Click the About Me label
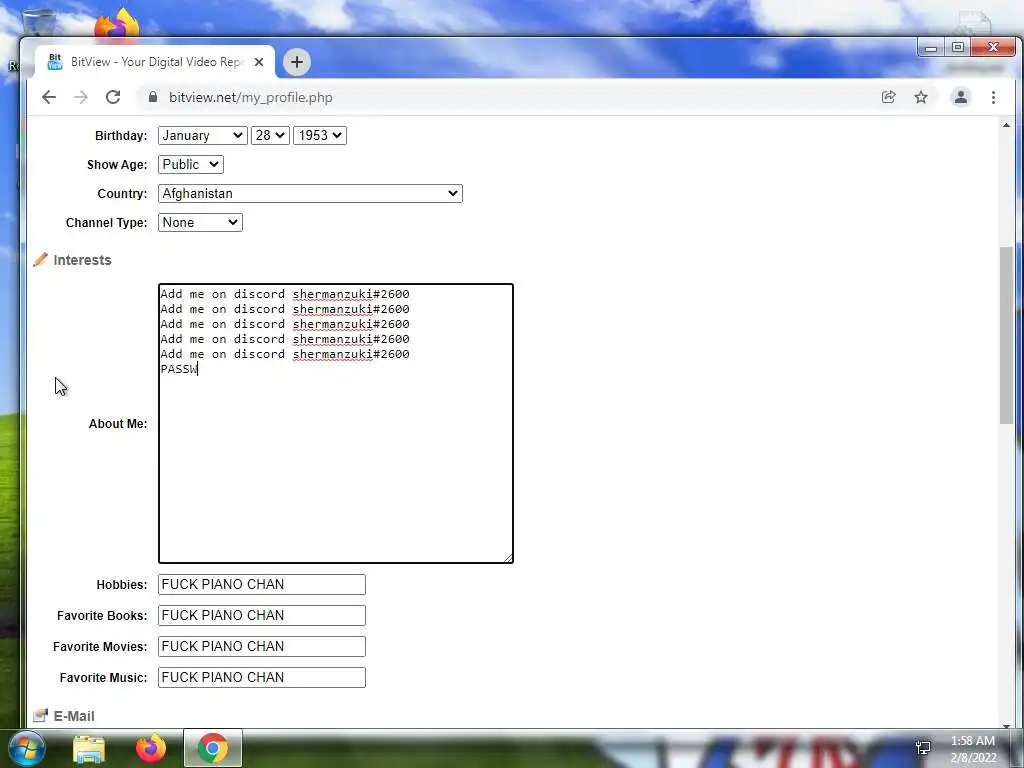 [118, 424]
